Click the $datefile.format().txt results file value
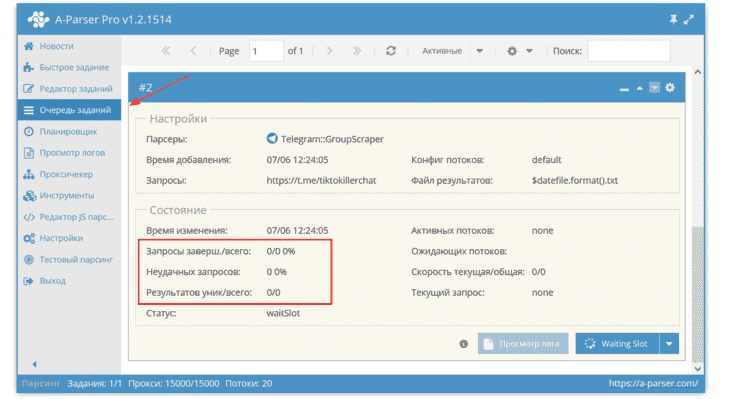 pyautogui.click(x=575, y=180)
